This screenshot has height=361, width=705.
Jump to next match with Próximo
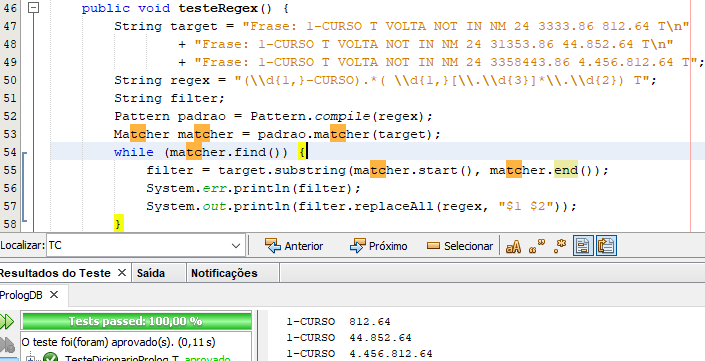(379, 246)
